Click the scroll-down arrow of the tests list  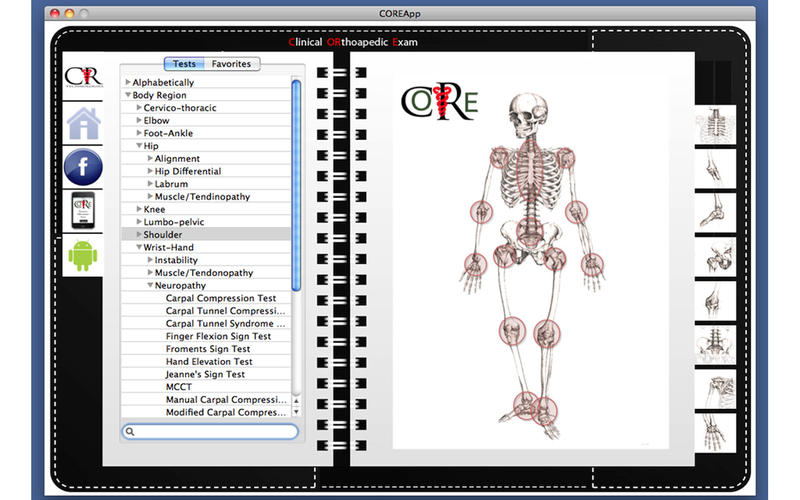pos(296,411)
